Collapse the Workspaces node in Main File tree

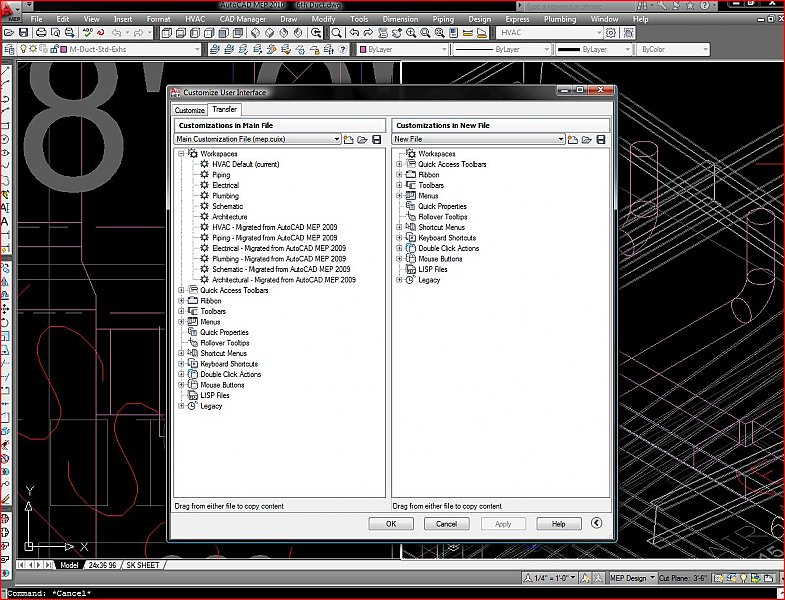coord(181,154)
